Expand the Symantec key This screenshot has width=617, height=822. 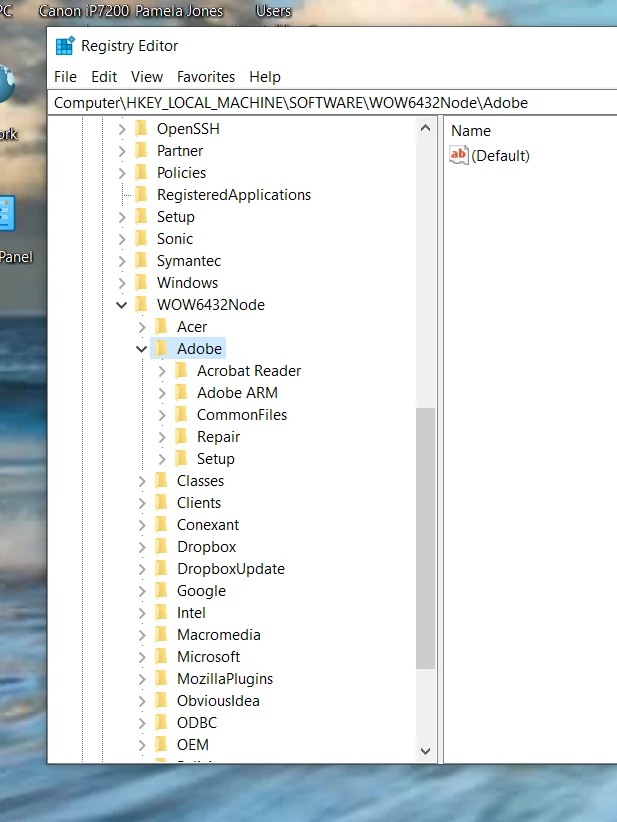pyautogui.click(x=122, y=261)
